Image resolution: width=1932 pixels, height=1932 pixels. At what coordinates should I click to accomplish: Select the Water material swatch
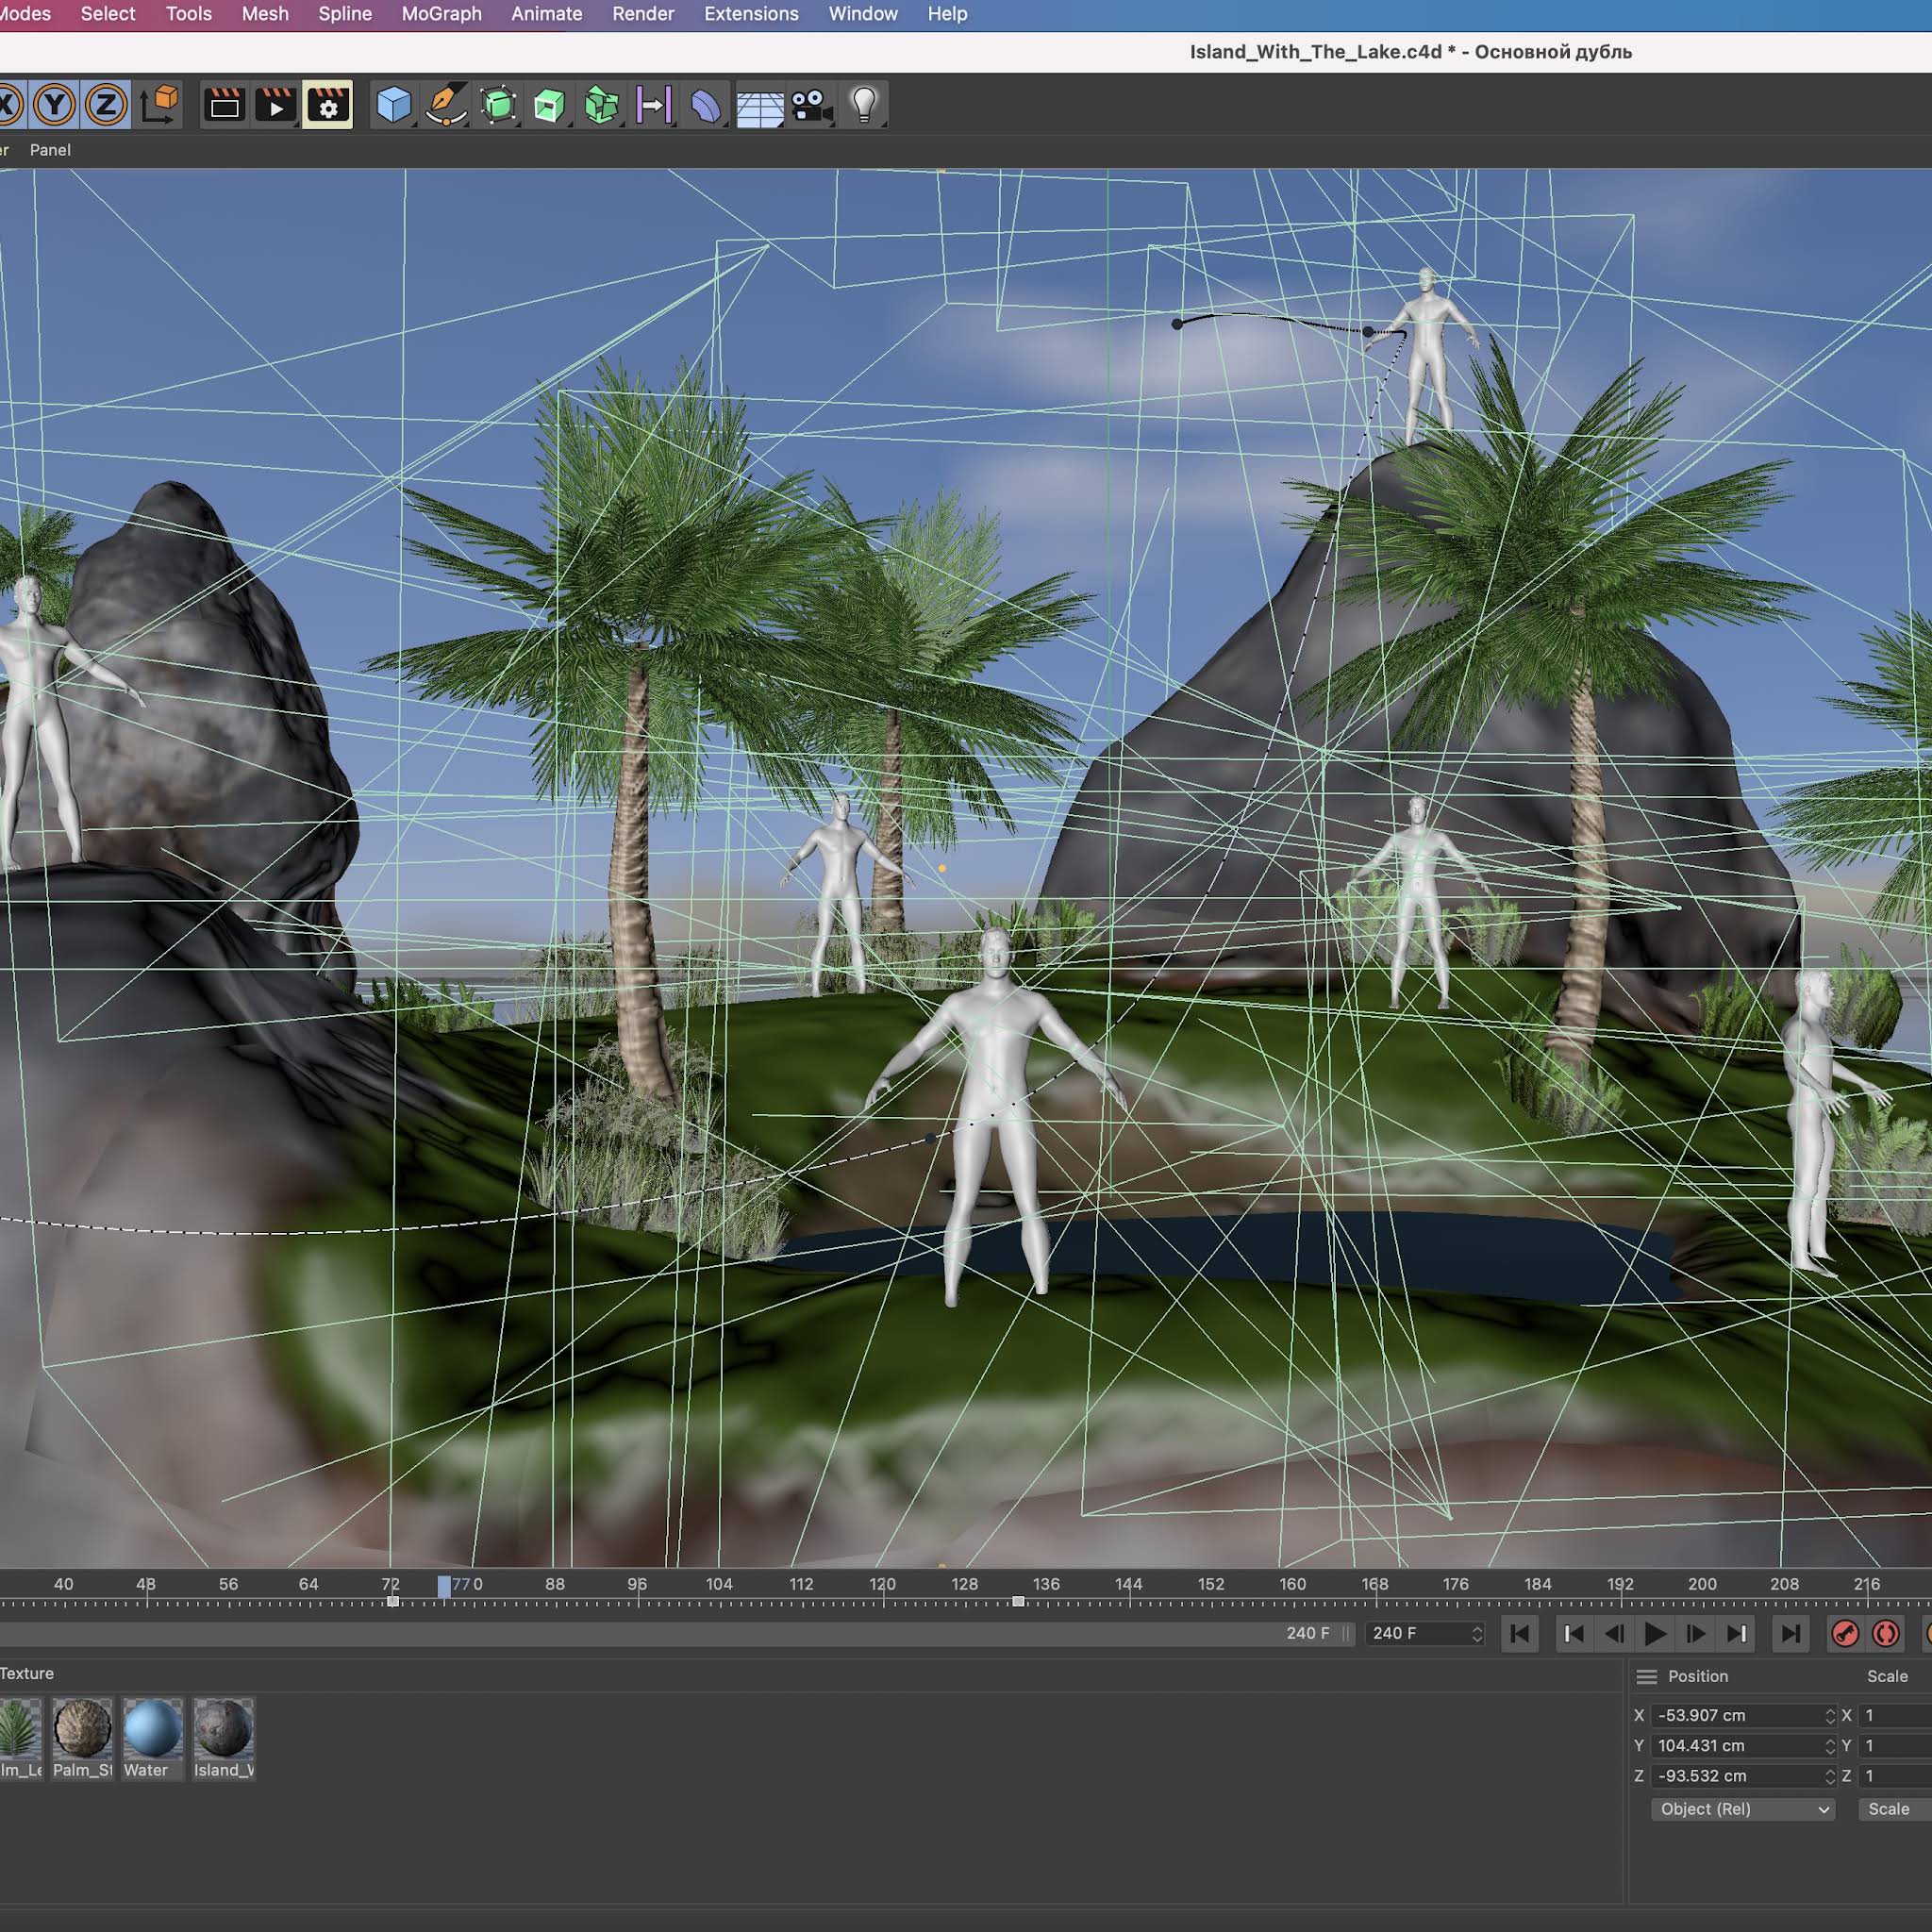pos(152,1737)
